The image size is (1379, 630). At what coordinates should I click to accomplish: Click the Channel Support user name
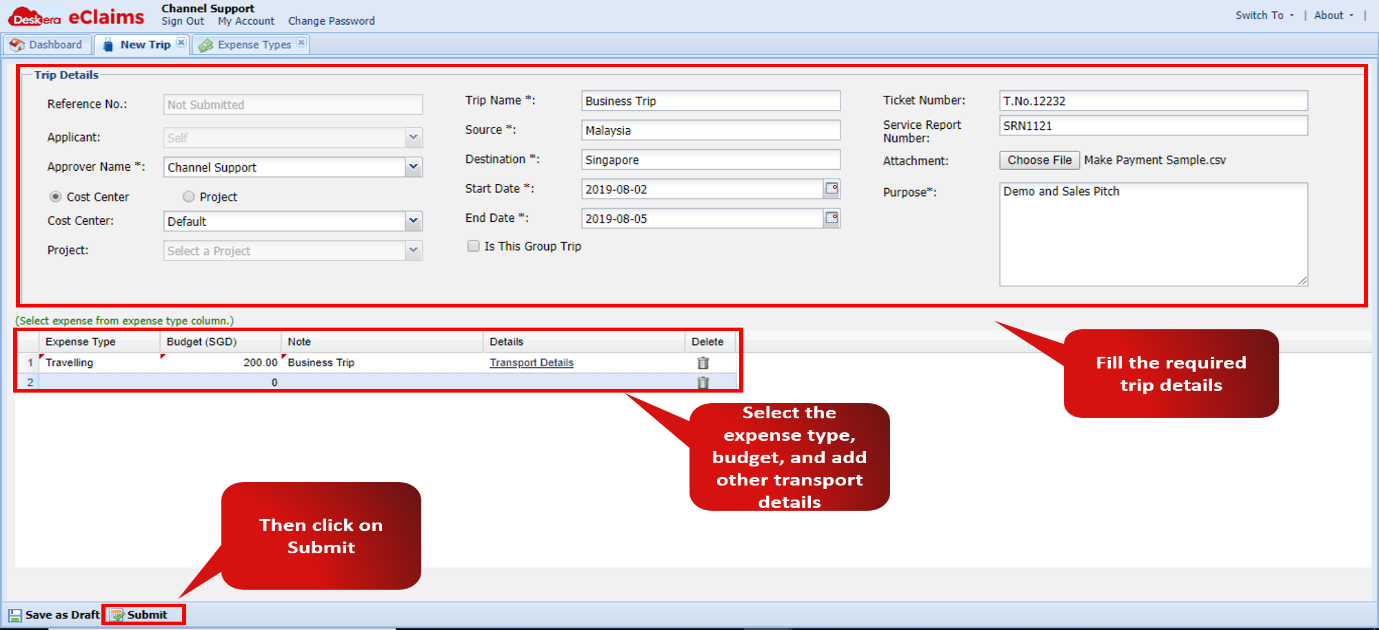208,8
